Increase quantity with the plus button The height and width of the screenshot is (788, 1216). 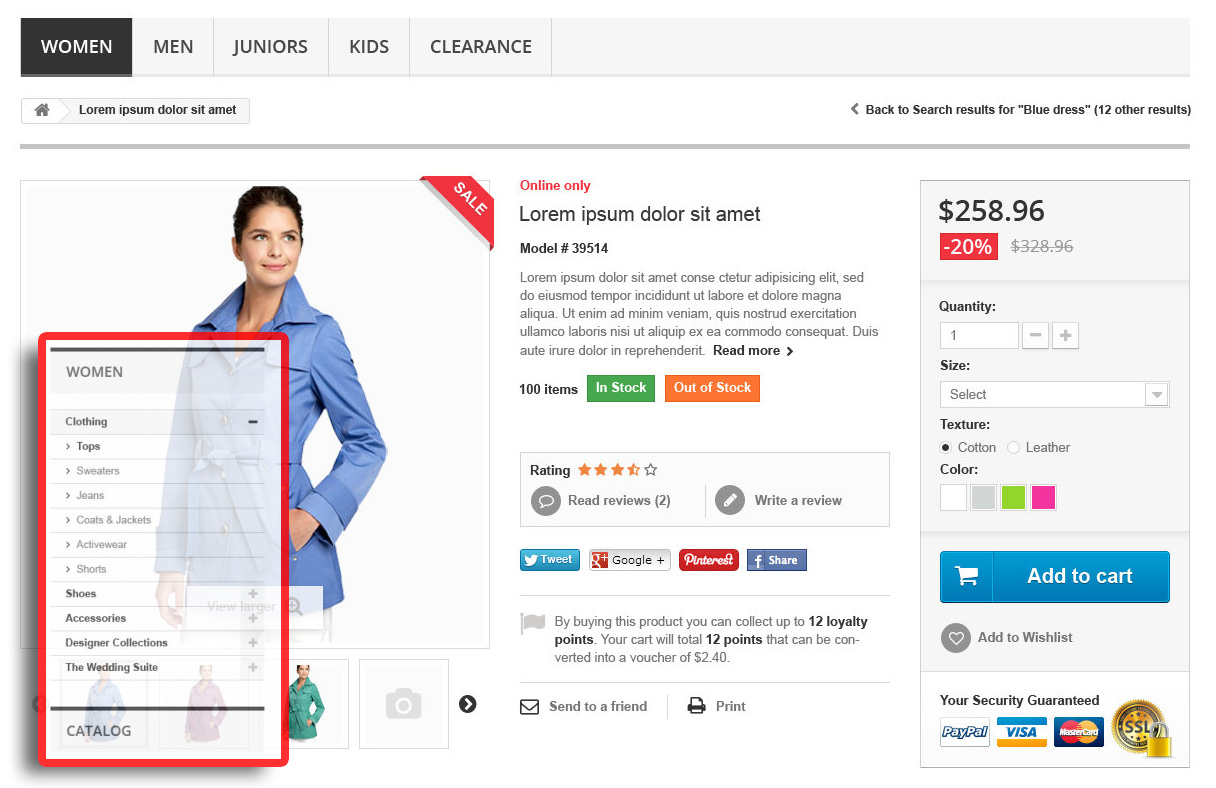[x=1066, y=336]
